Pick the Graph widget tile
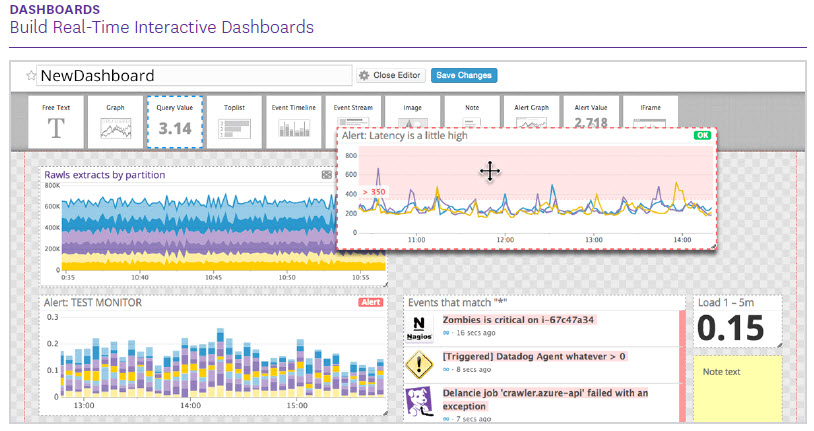Image resolution: width=814 pixels, height=431 pixels. (x=115, y=121)
